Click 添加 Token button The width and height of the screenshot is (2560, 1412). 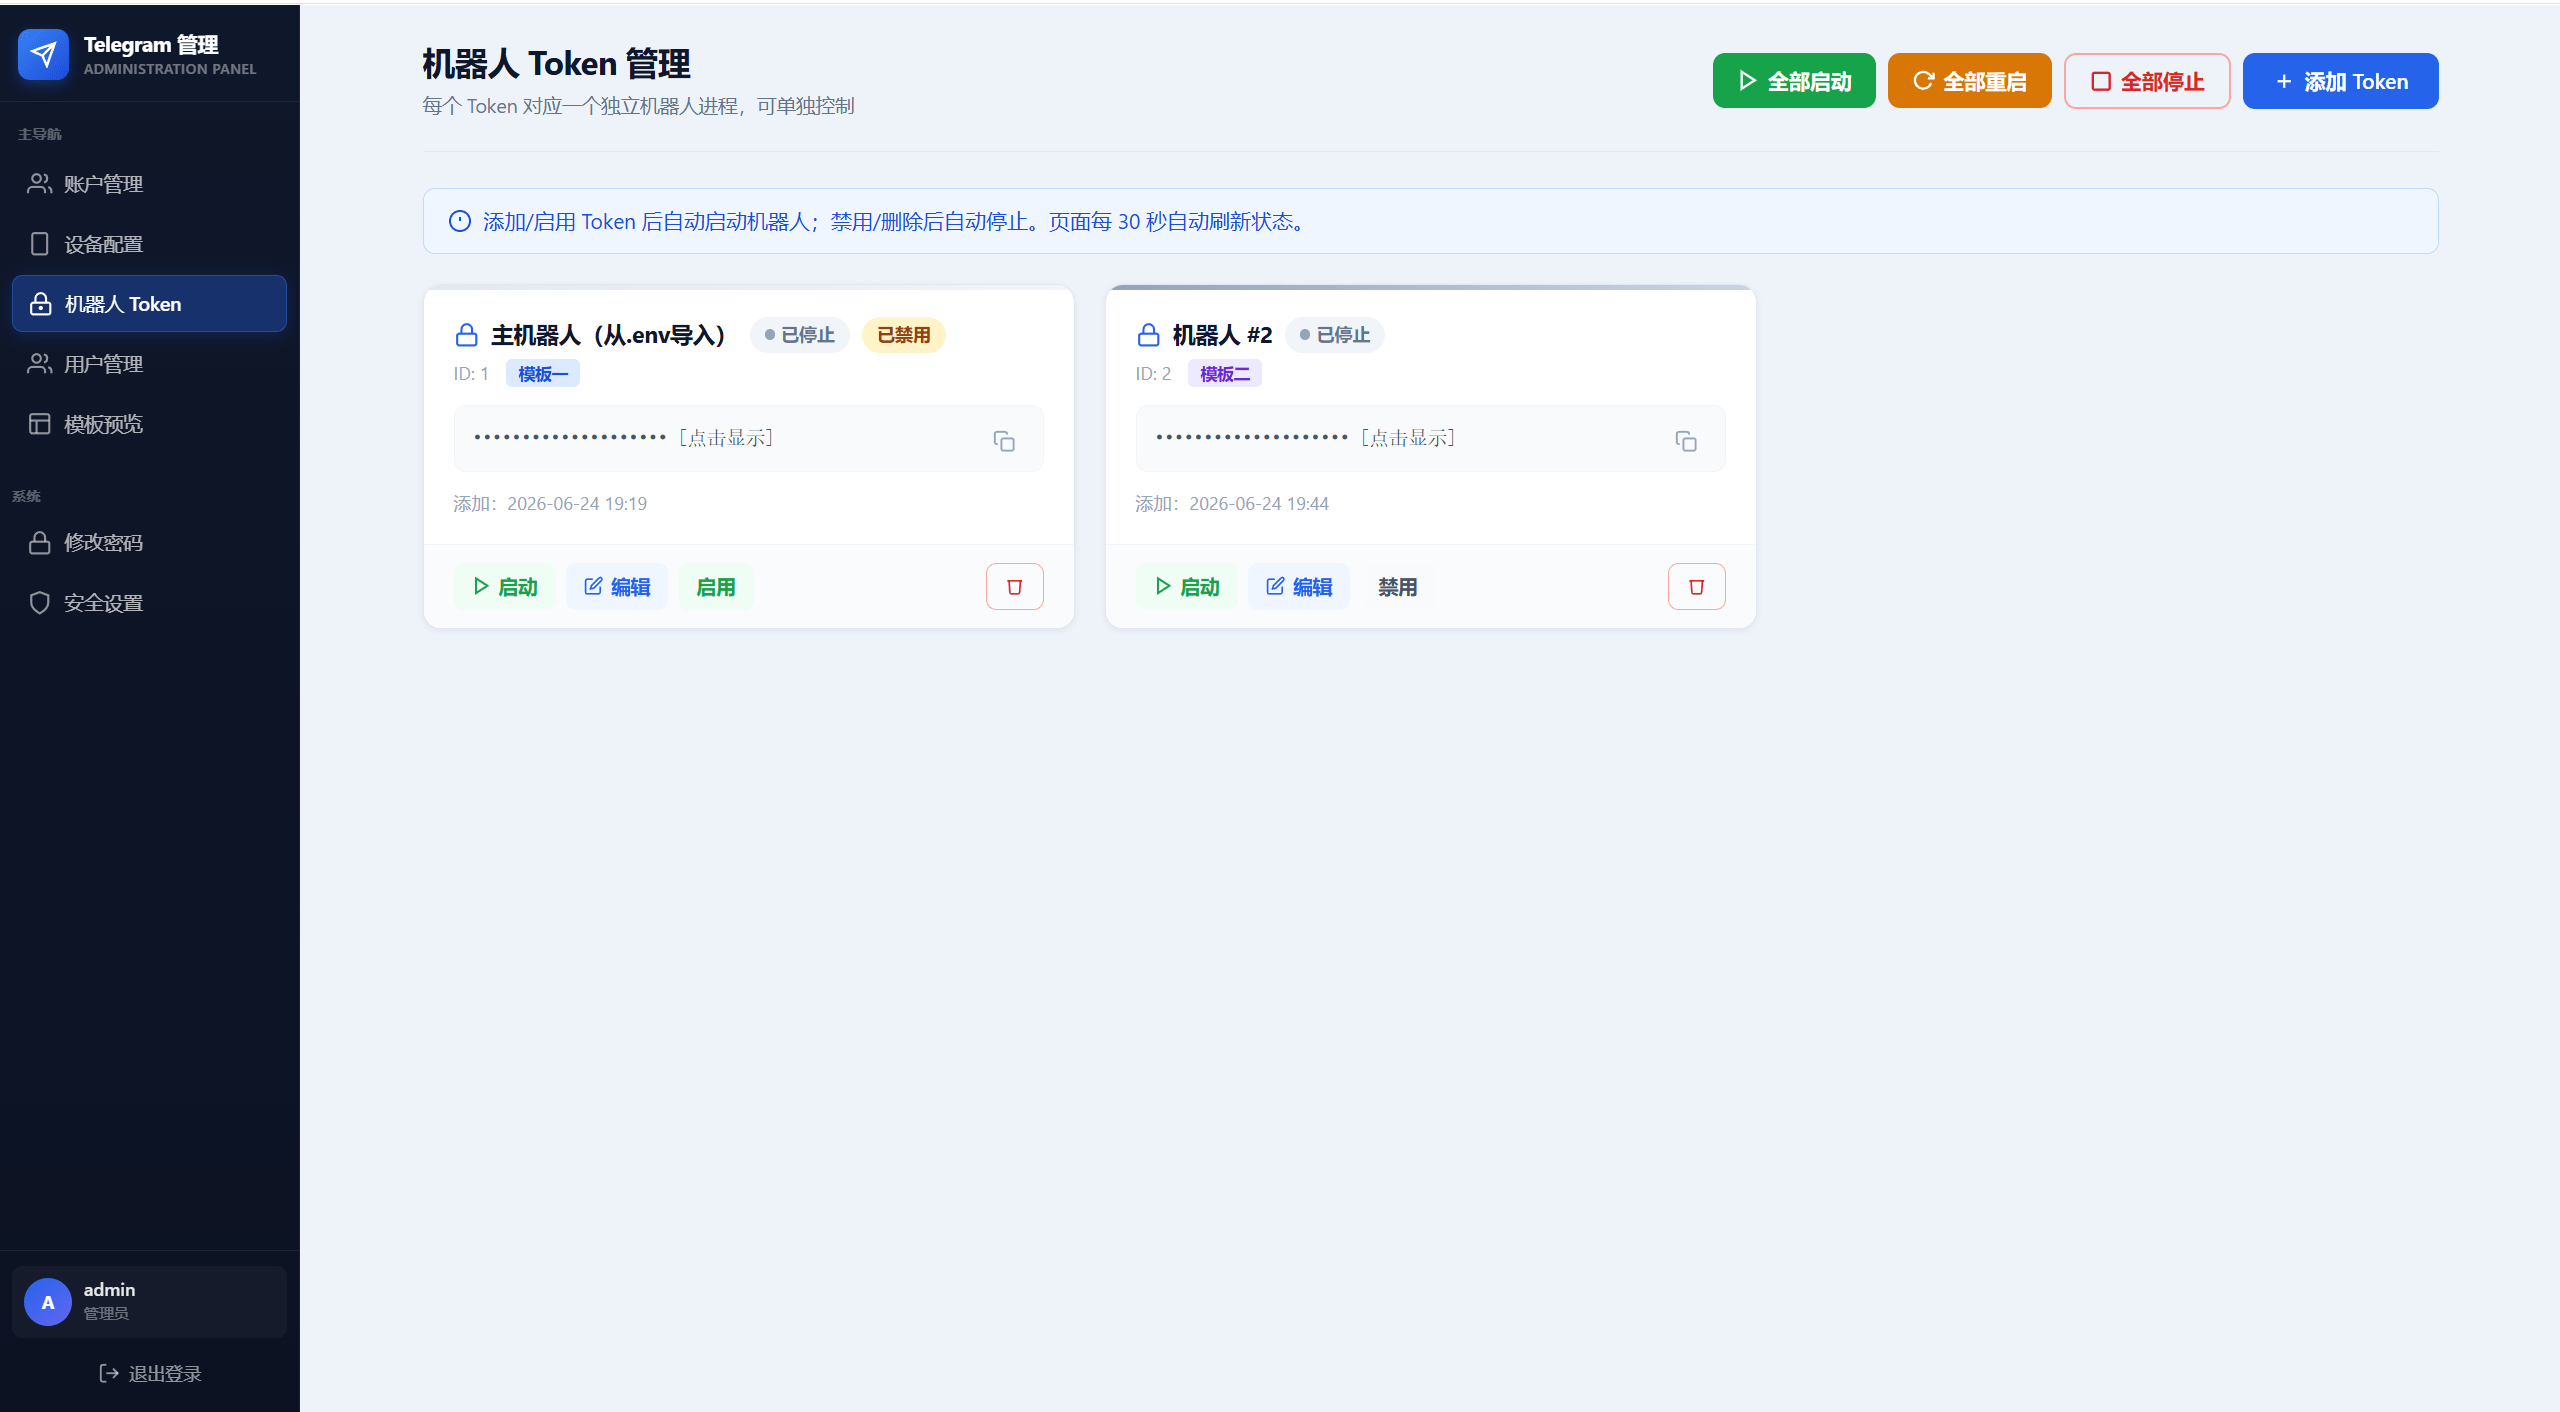(2340, 81)
